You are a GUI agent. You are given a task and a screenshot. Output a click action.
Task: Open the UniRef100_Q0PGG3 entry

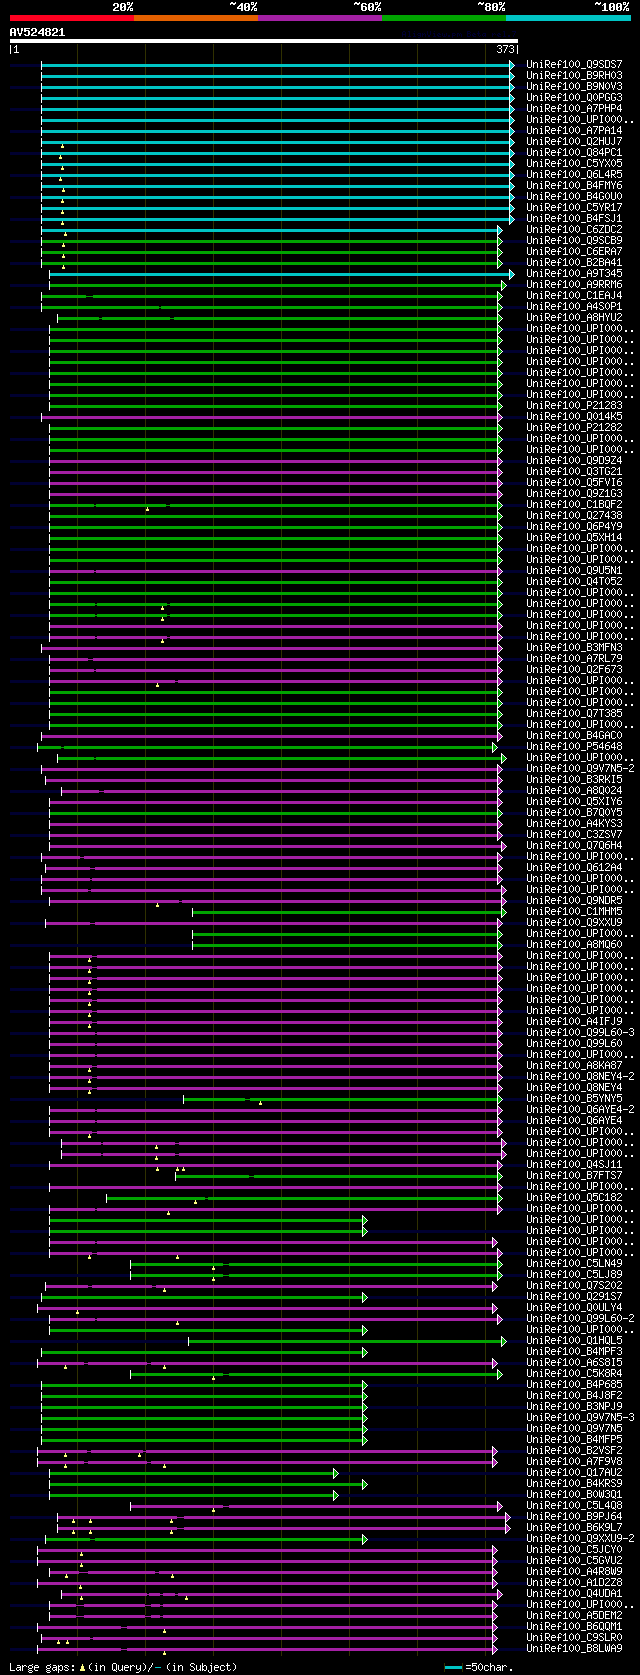tap(574, 98)
